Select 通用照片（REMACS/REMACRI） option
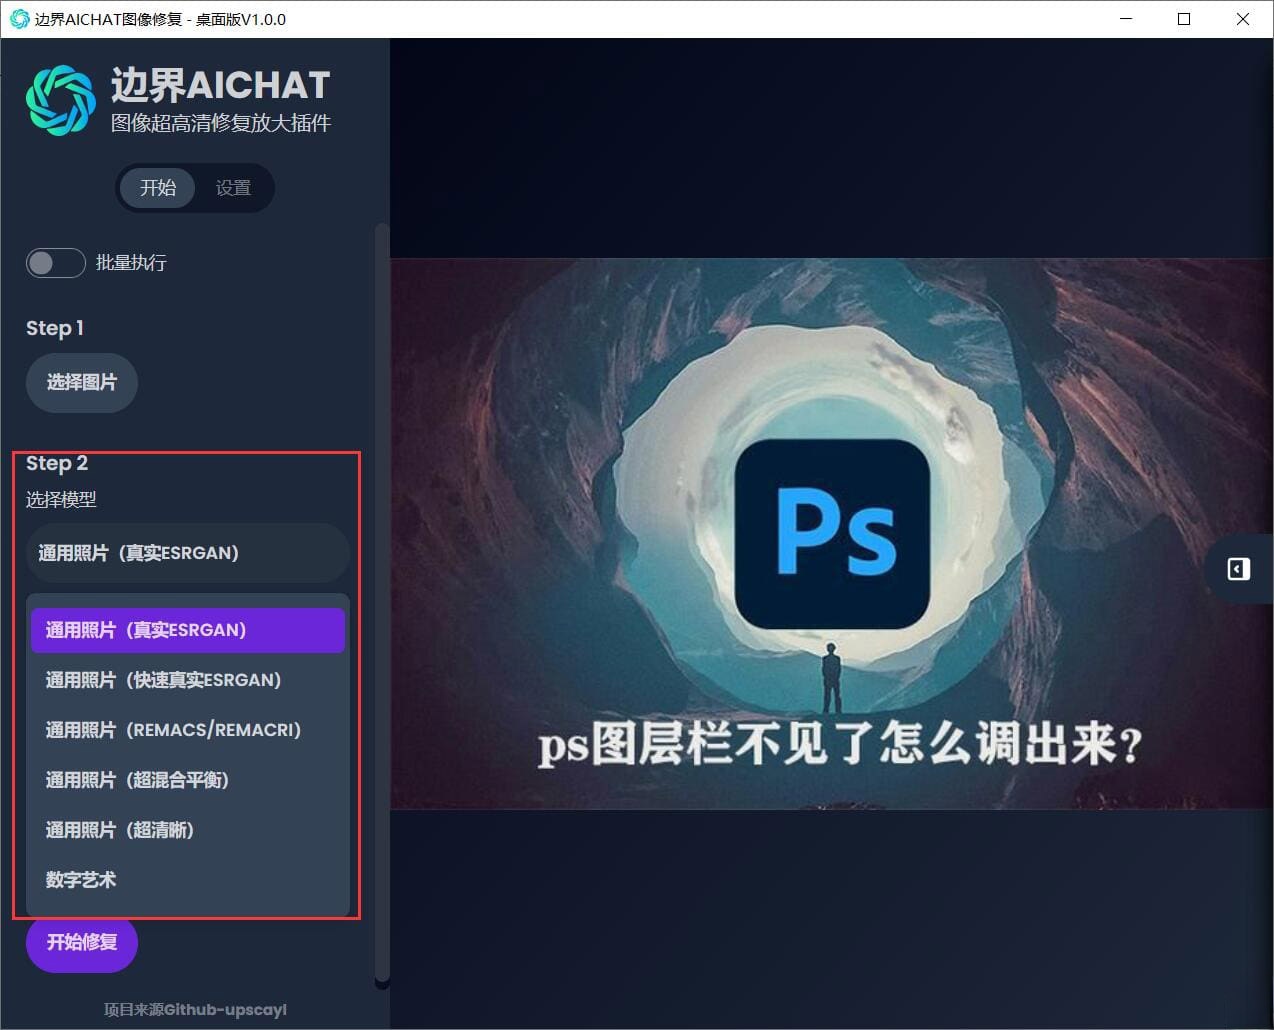This screenshot has width=1274, height=1030. [x=188, y=730]
